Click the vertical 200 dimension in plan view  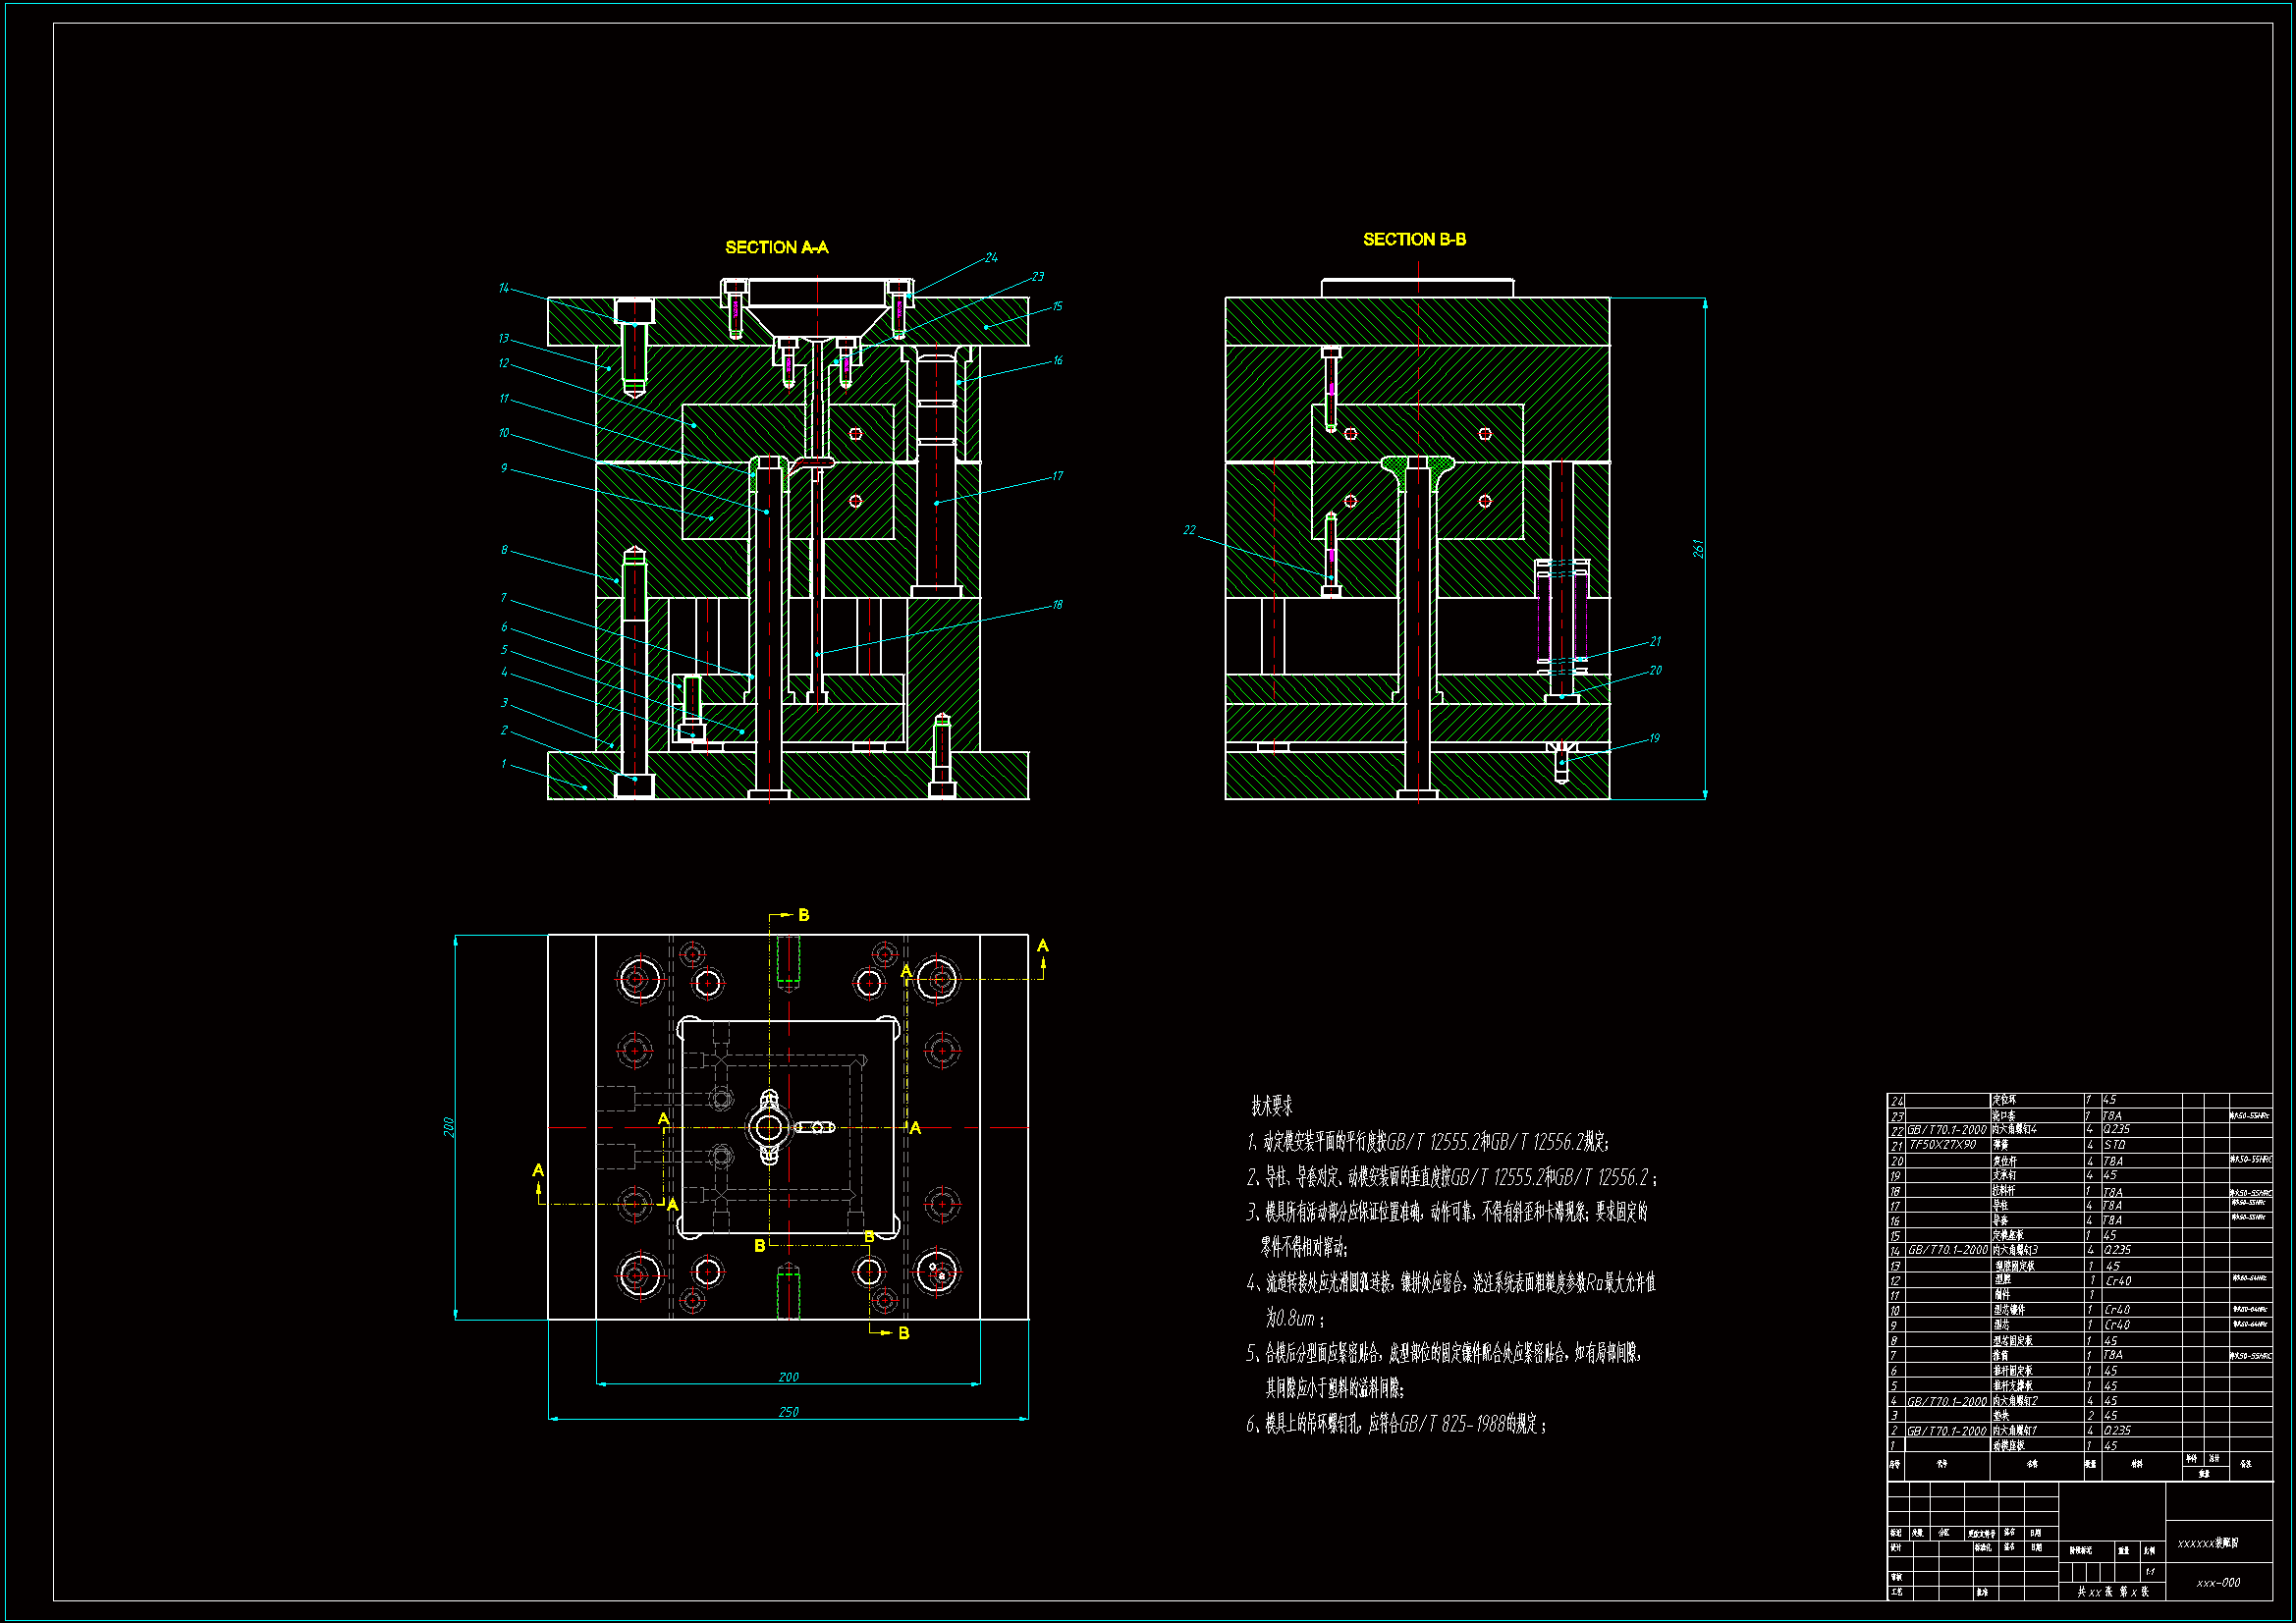(449, 1127)
